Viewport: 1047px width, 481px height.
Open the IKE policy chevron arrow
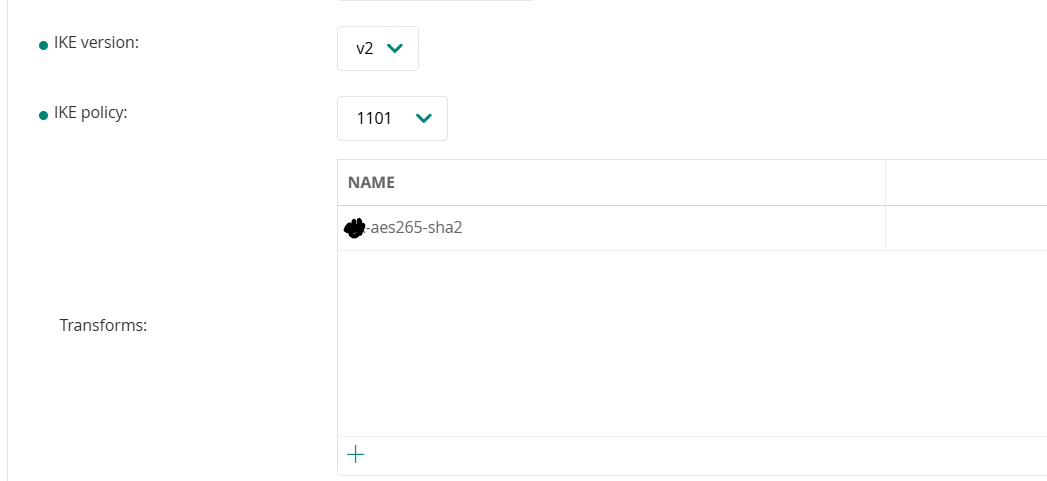click(x=423, y=119)
